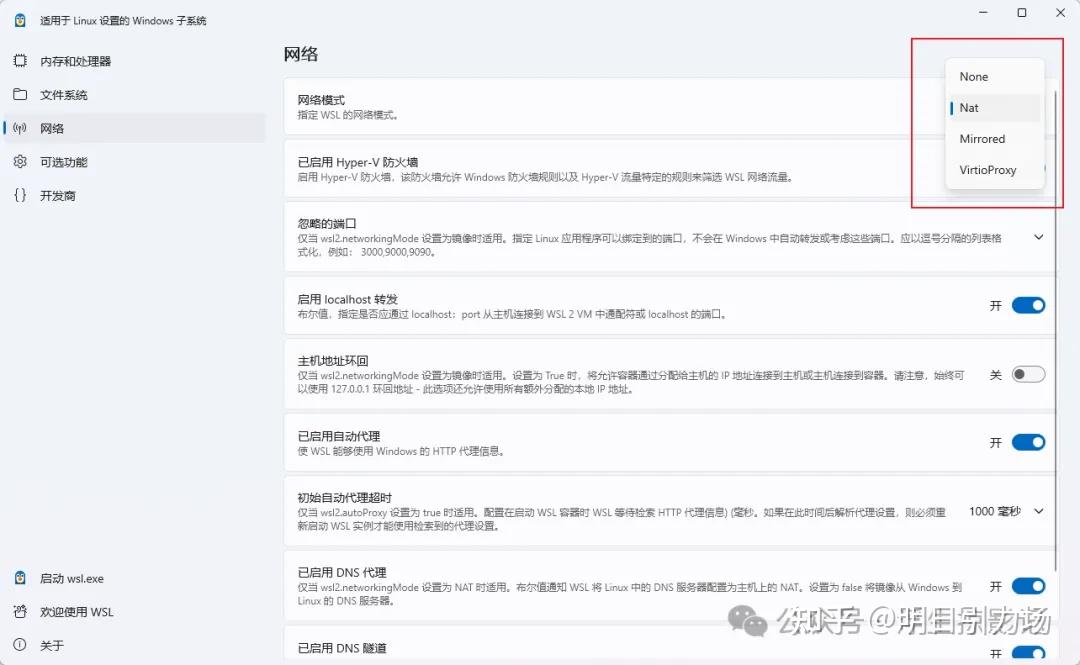The image size is (1080, 665).
Task: Launch wsl.exe from the sidebar
Action: click(134, 578)
